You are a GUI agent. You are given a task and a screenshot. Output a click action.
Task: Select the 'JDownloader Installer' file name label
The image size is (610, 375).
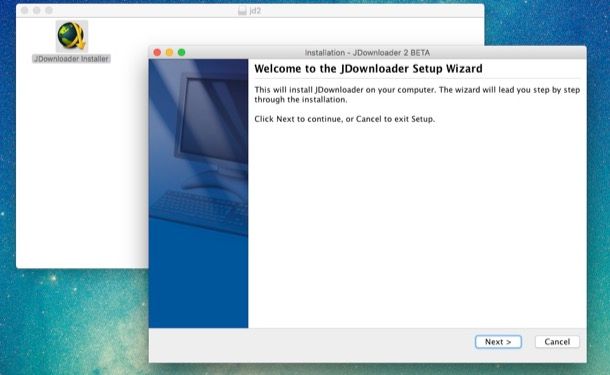point(71,59)
